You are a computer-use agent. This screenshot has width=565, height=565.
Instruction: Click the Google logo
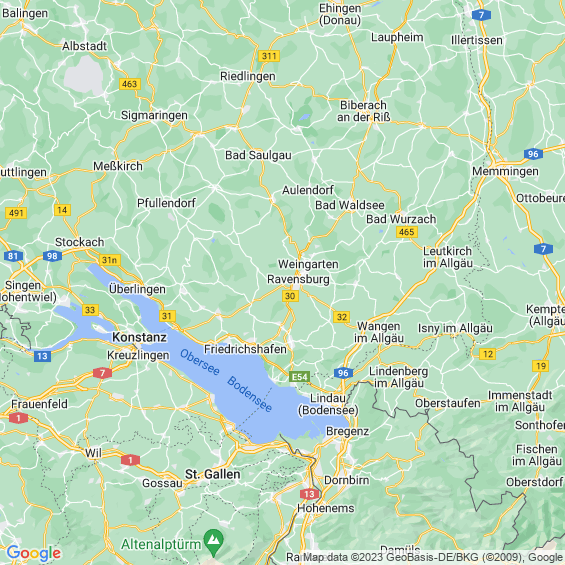click(x=34, y=553)
